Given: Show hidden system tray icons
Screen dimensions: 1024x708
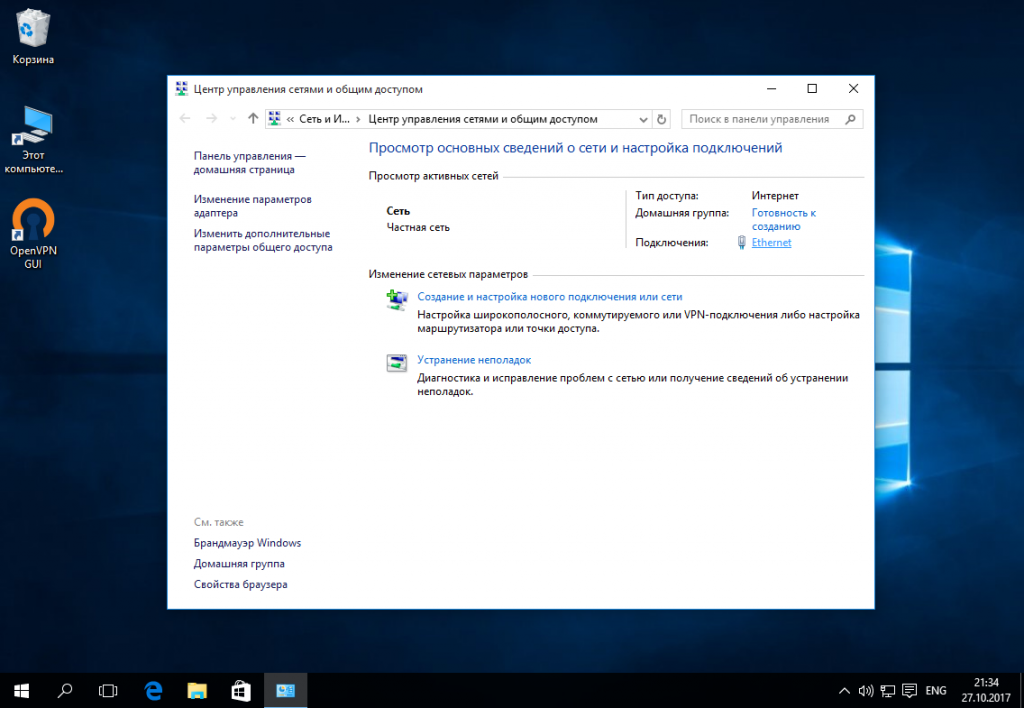Looking at the screenshot, I should click(844, 690).
